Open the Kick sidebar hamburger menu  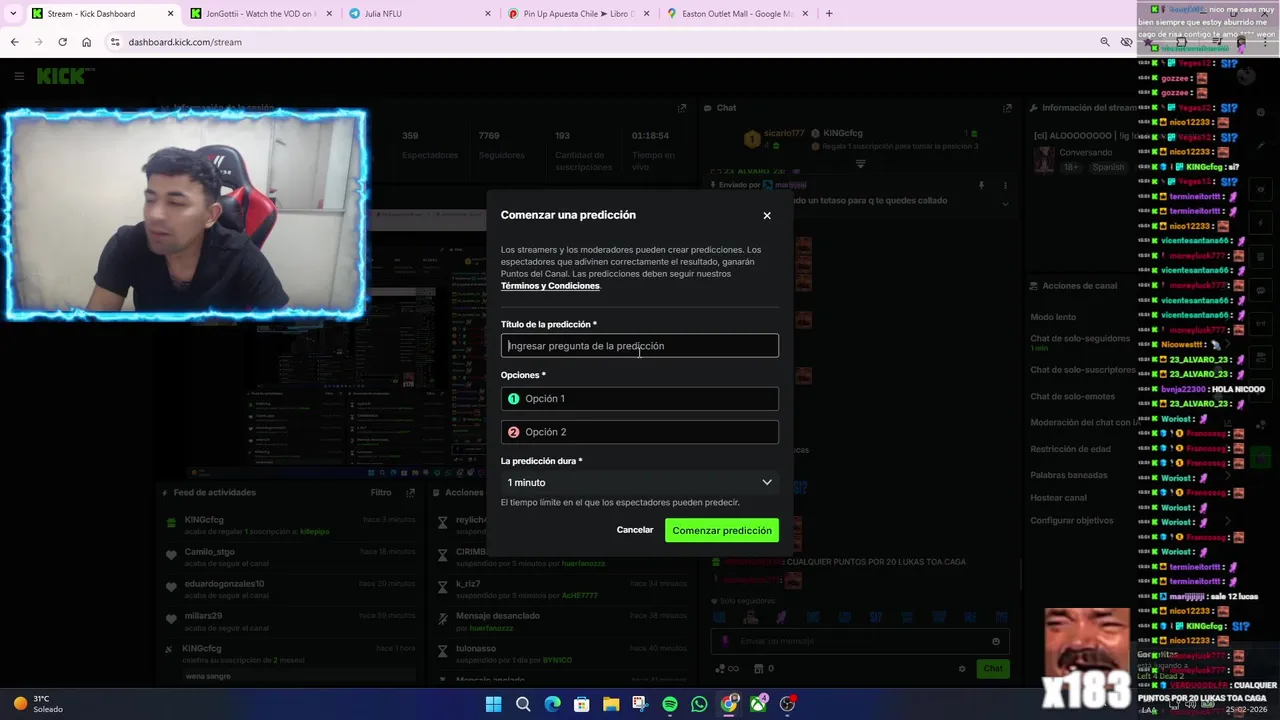tap(19, 76)
